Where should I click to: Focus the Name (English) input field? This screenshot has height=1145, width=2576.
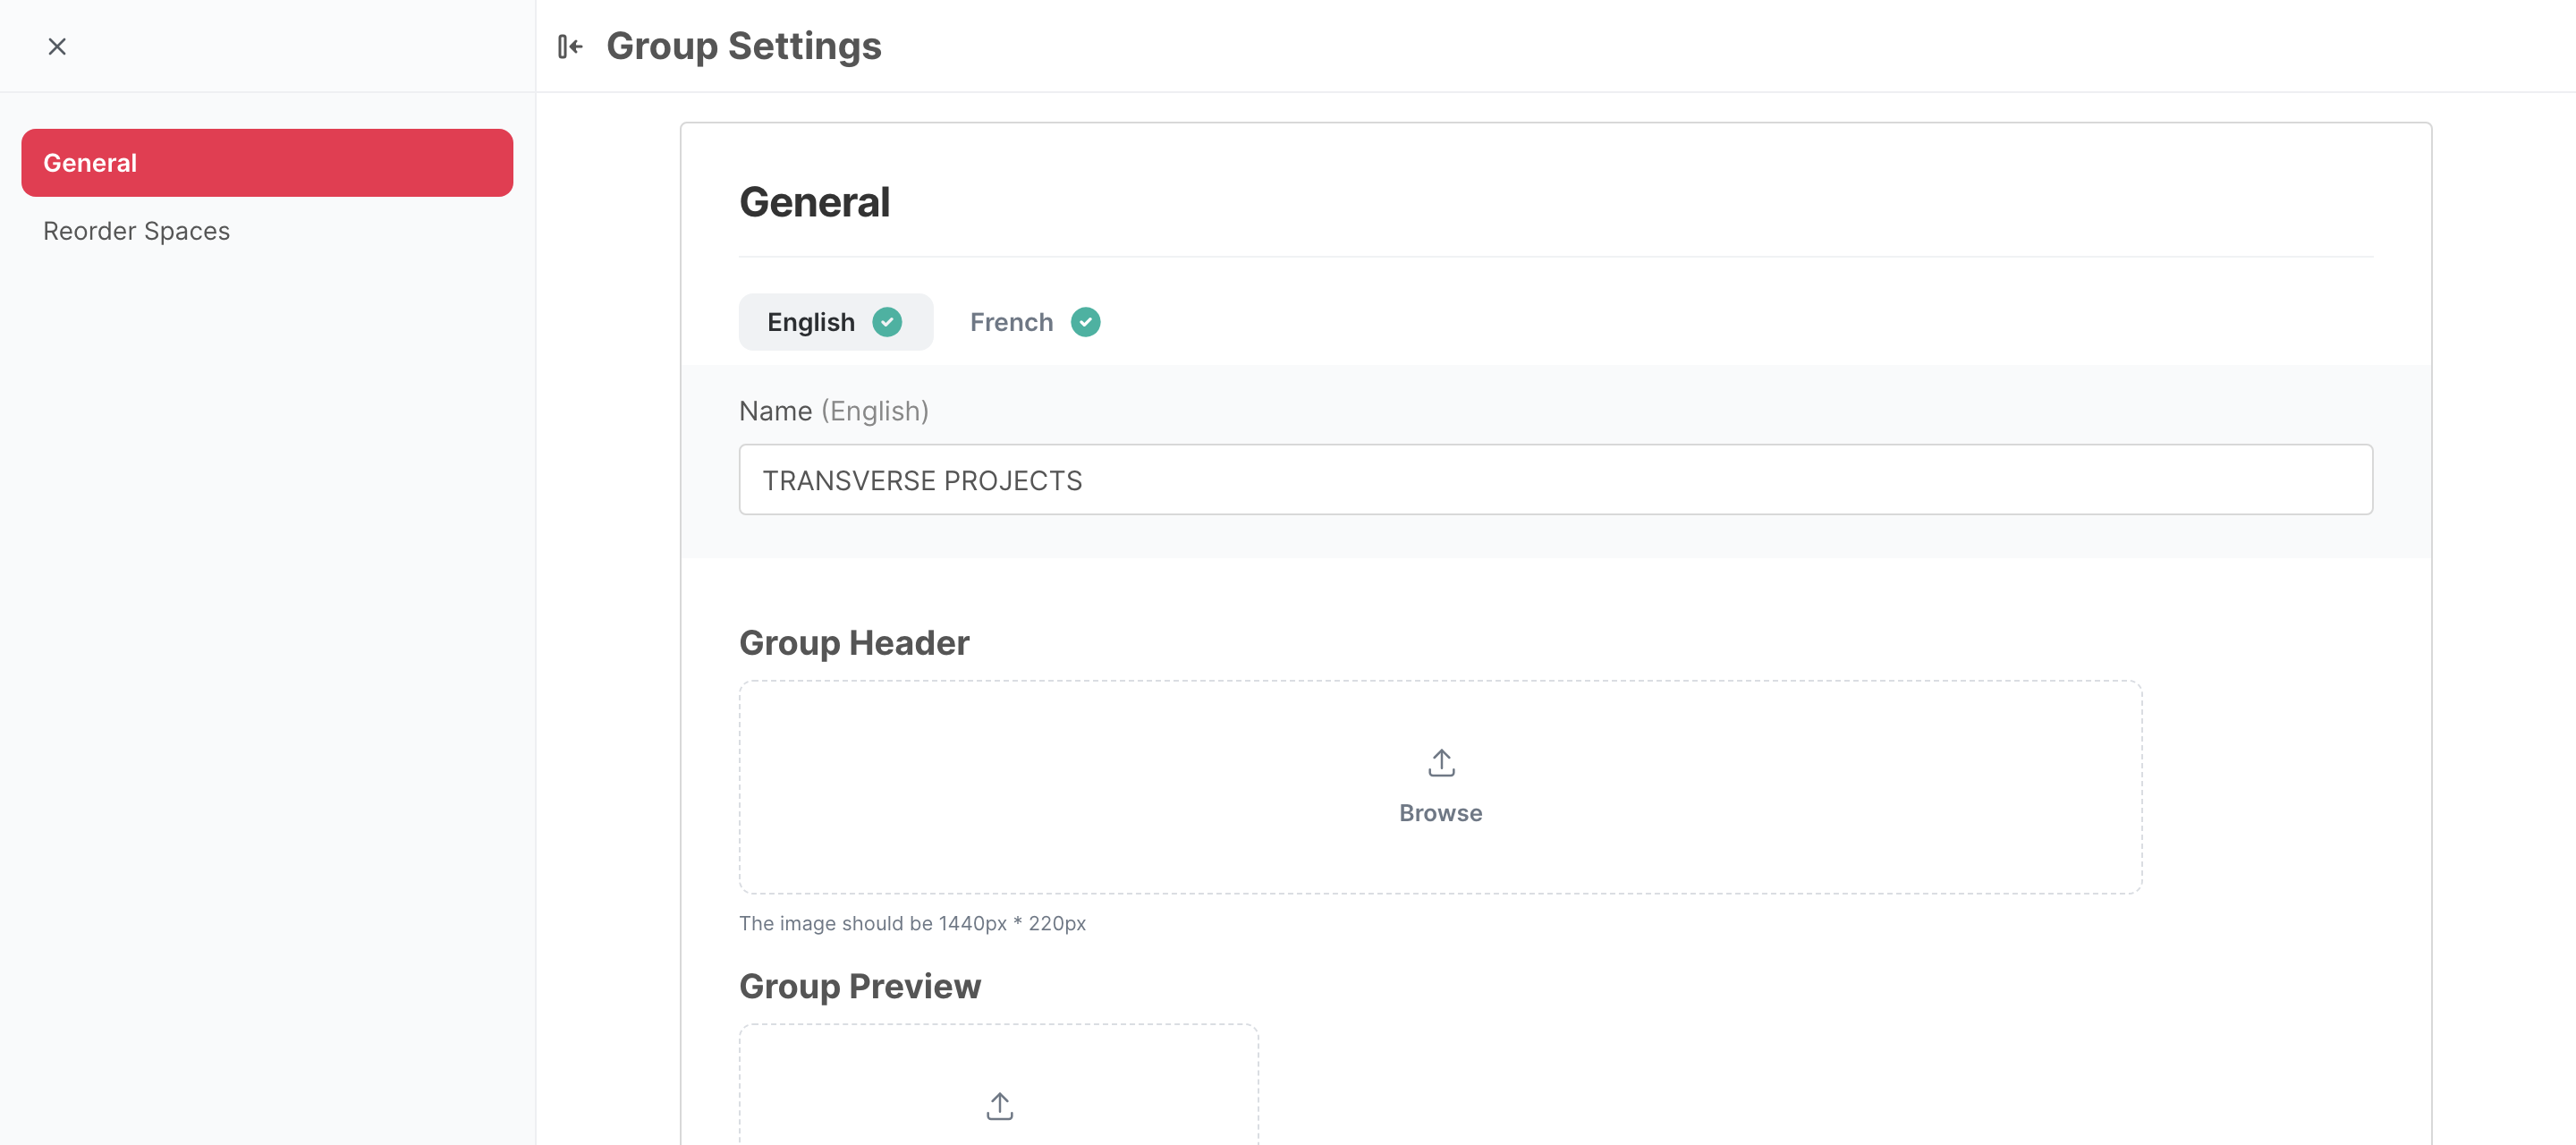[1555, 480]
